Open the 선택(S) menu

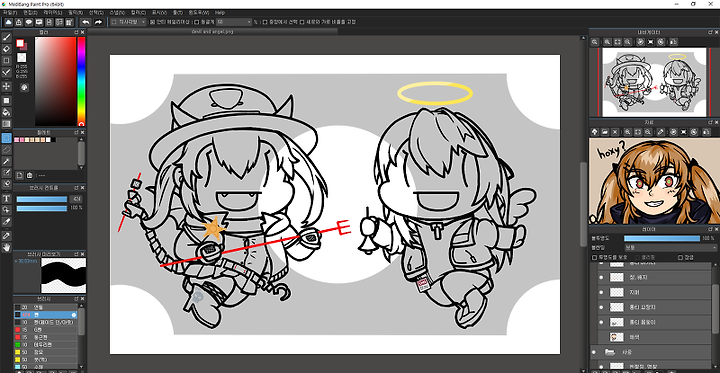[x=96, y=12]
